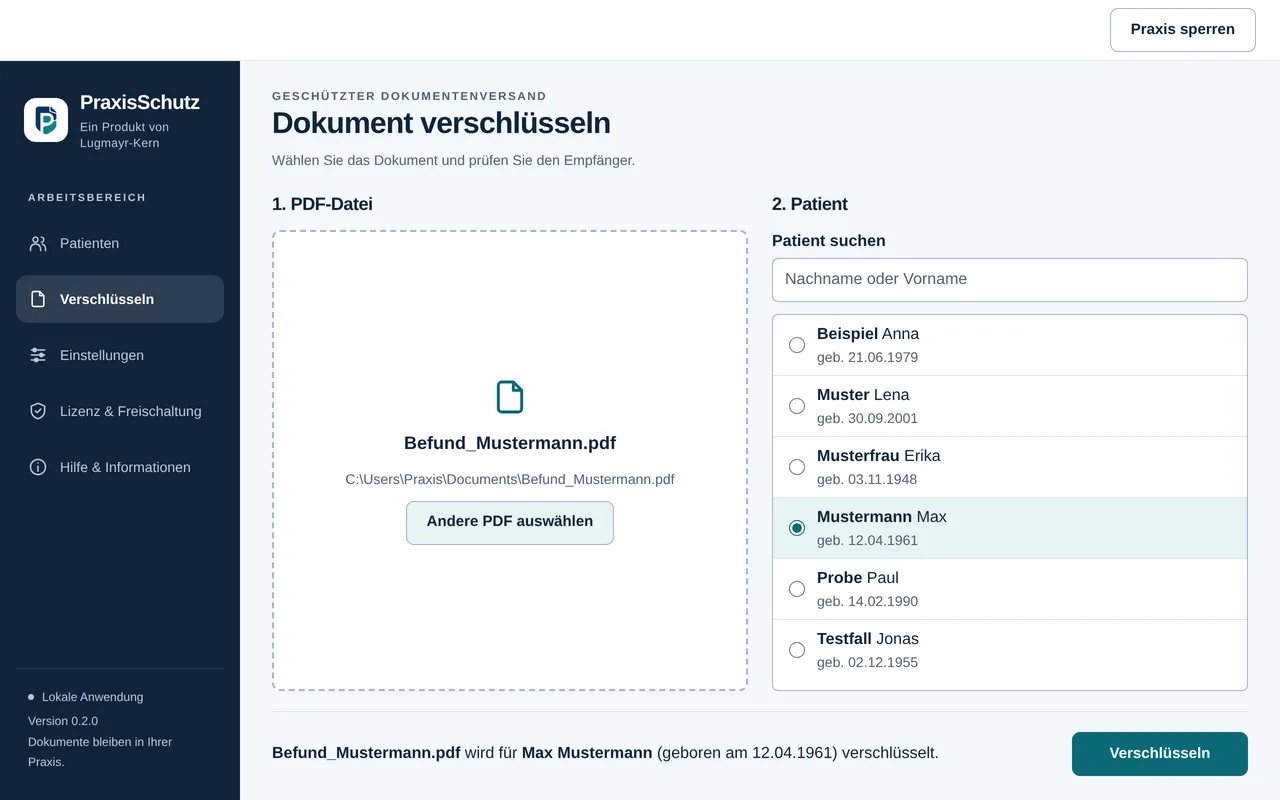Click the 2. Patient heading
This screenshot has width=1280, height=800.
coord(810,204)
